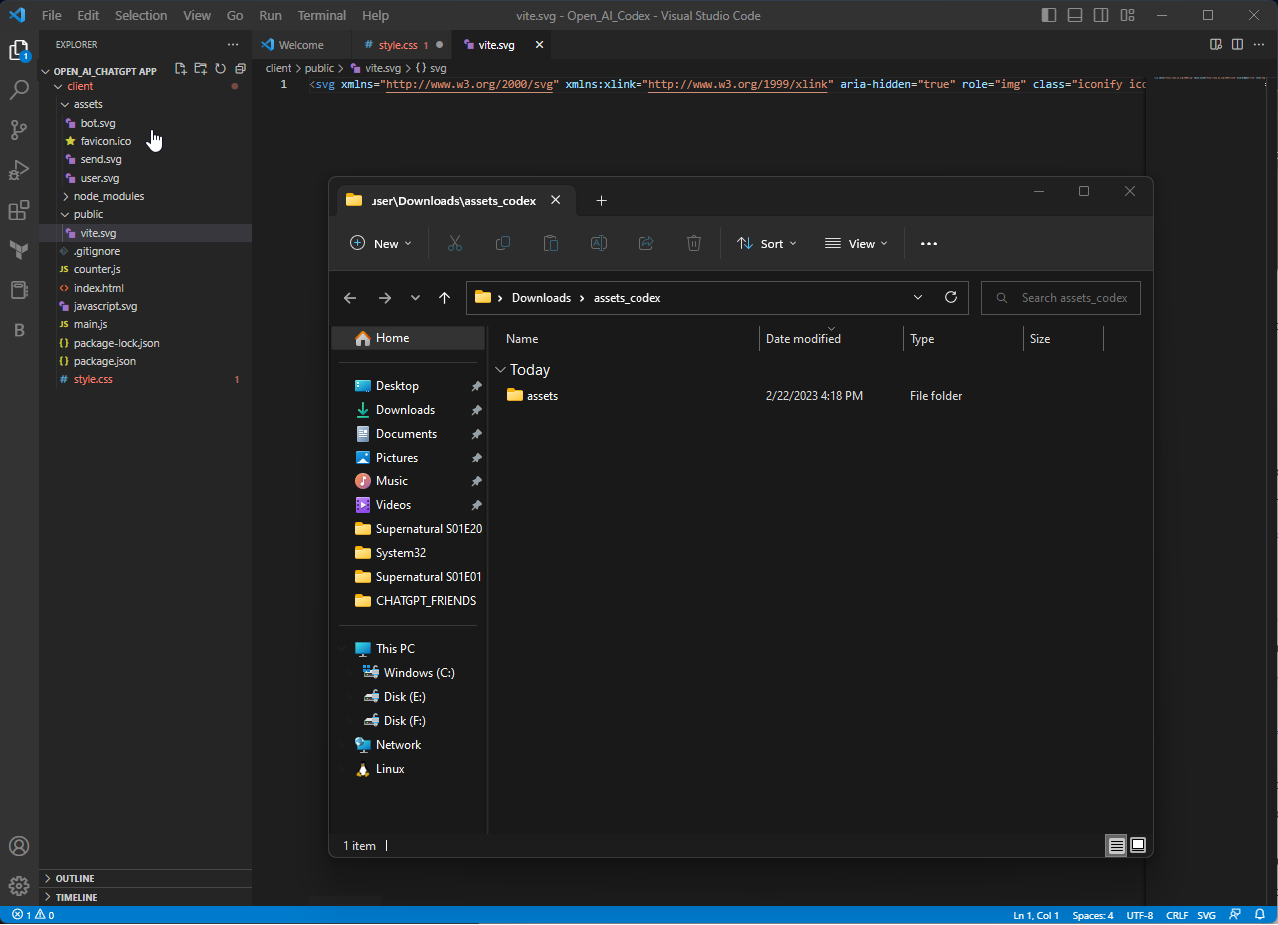Open the Run and Debug view
This screenshot has height=925, width=1278.
pos(19,170)
